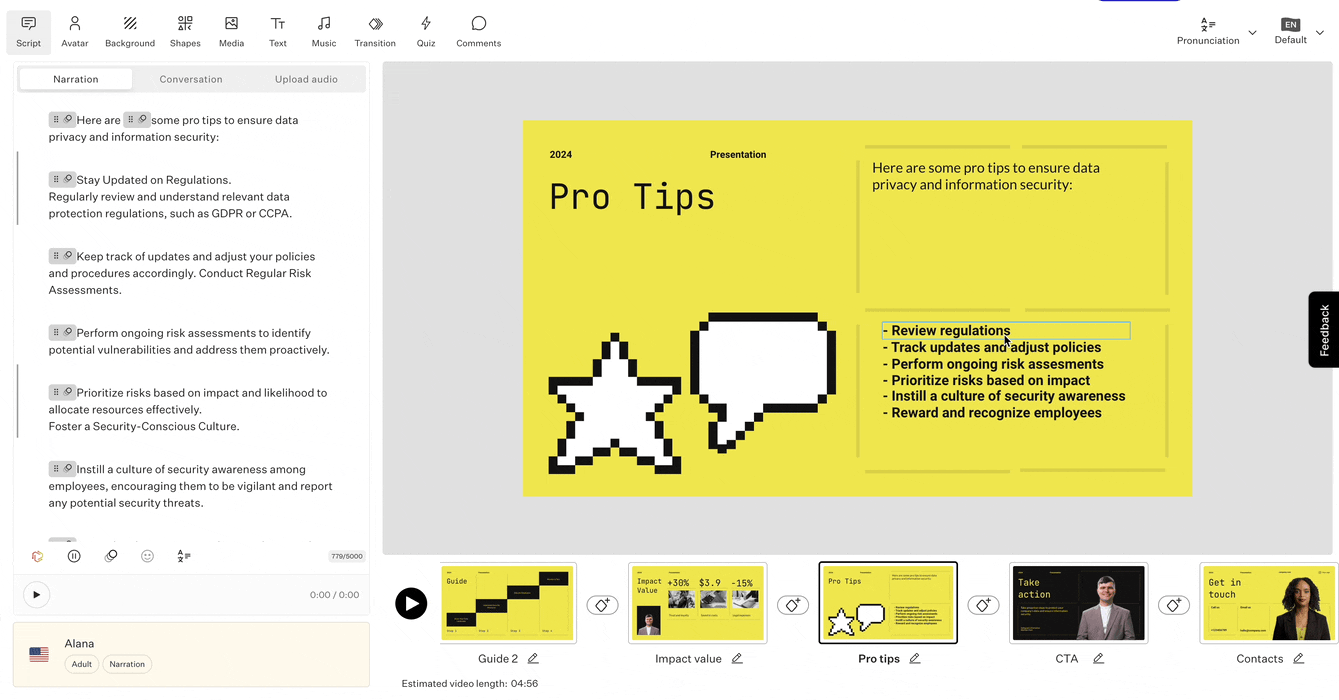Select the Music tool

pyautogui.click(x=324, y=31)
